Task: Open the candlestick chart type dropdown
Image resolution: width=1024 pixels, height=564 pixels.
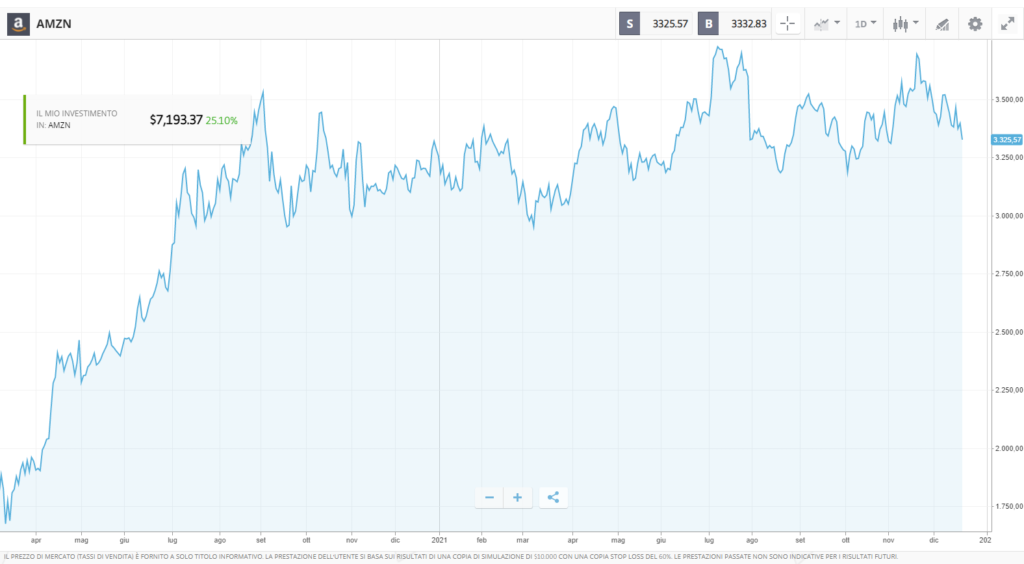Action: pyautogui.click(x=905, y=24)
